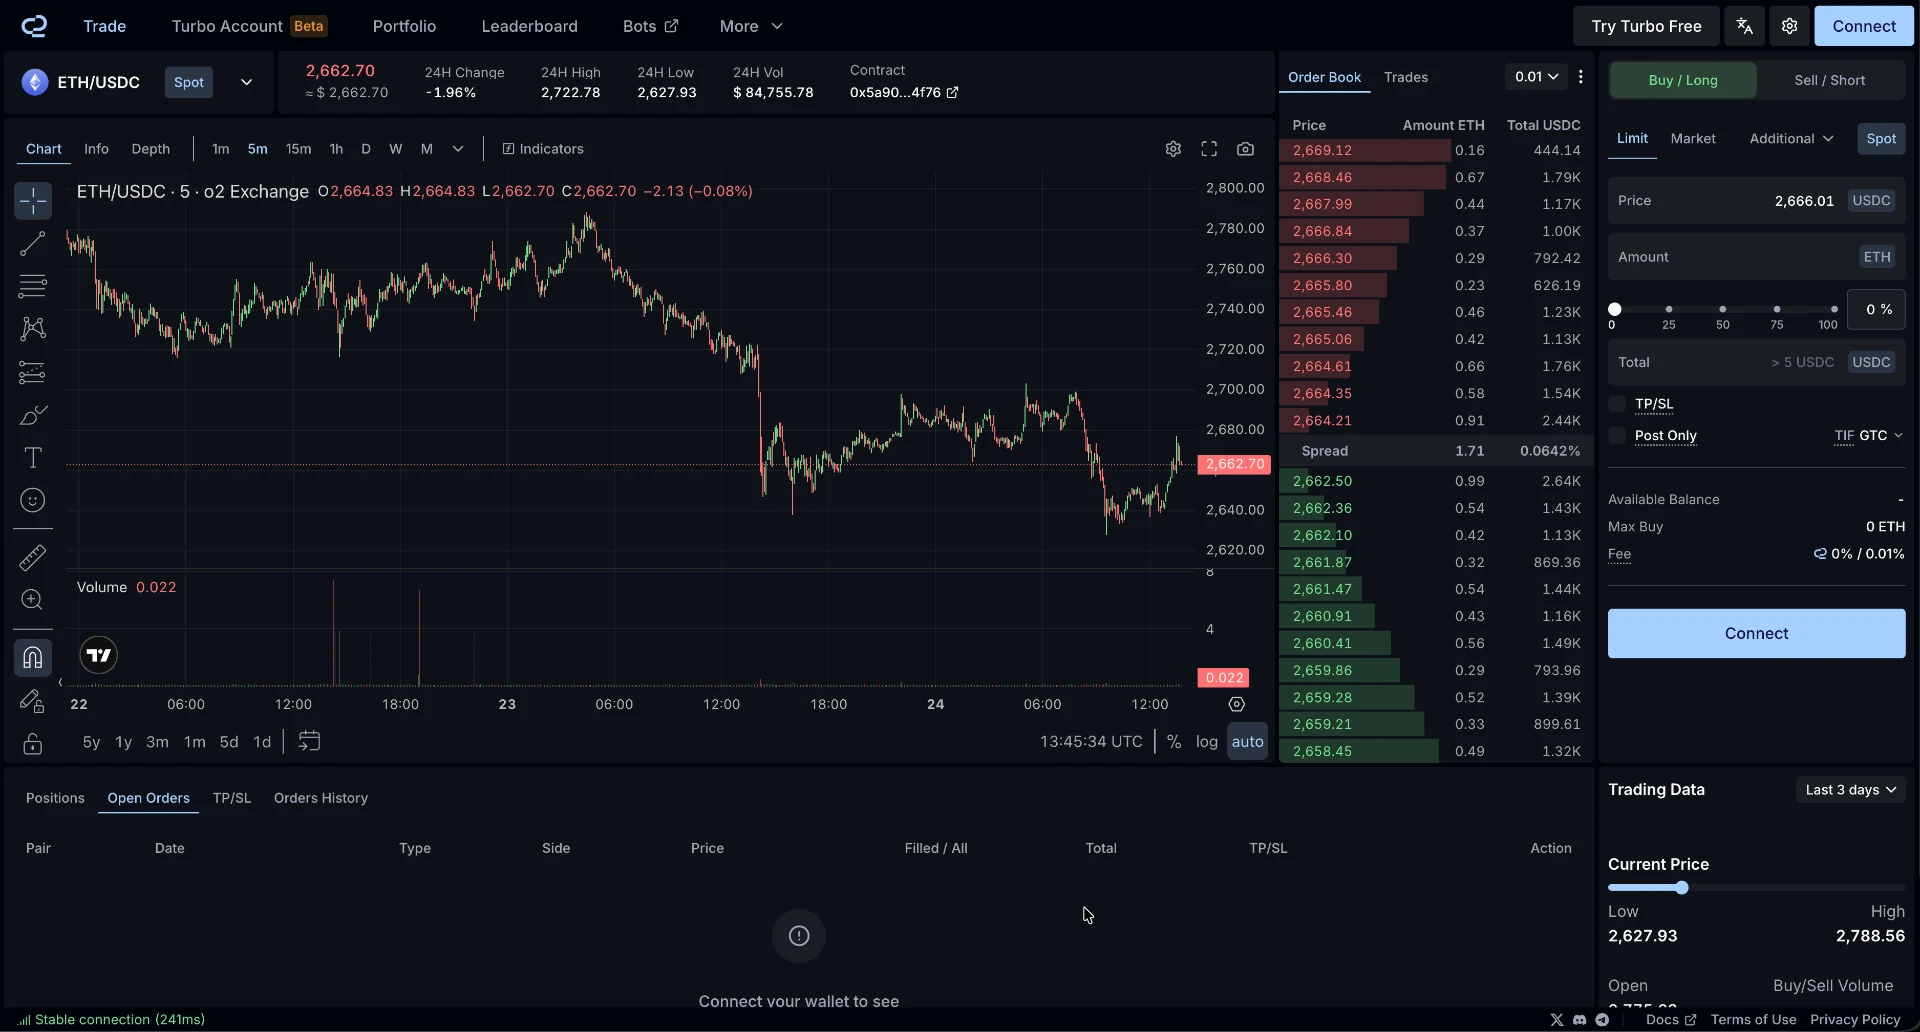Toggle the magnet snap mode
Viewport: 1920px width, 1032px height.
[x=33, y=657]
